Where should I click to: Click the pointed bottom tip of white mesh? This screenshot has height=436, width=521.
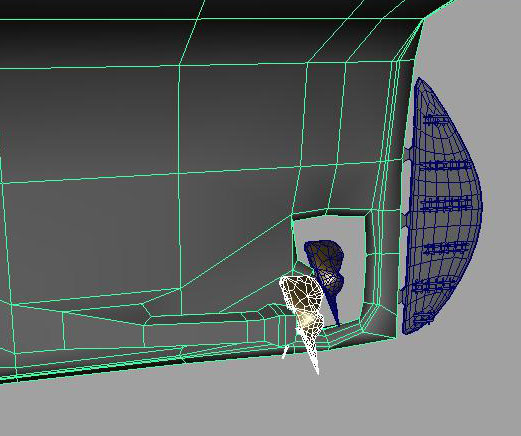pyautogui.click(x=317, y=372)
